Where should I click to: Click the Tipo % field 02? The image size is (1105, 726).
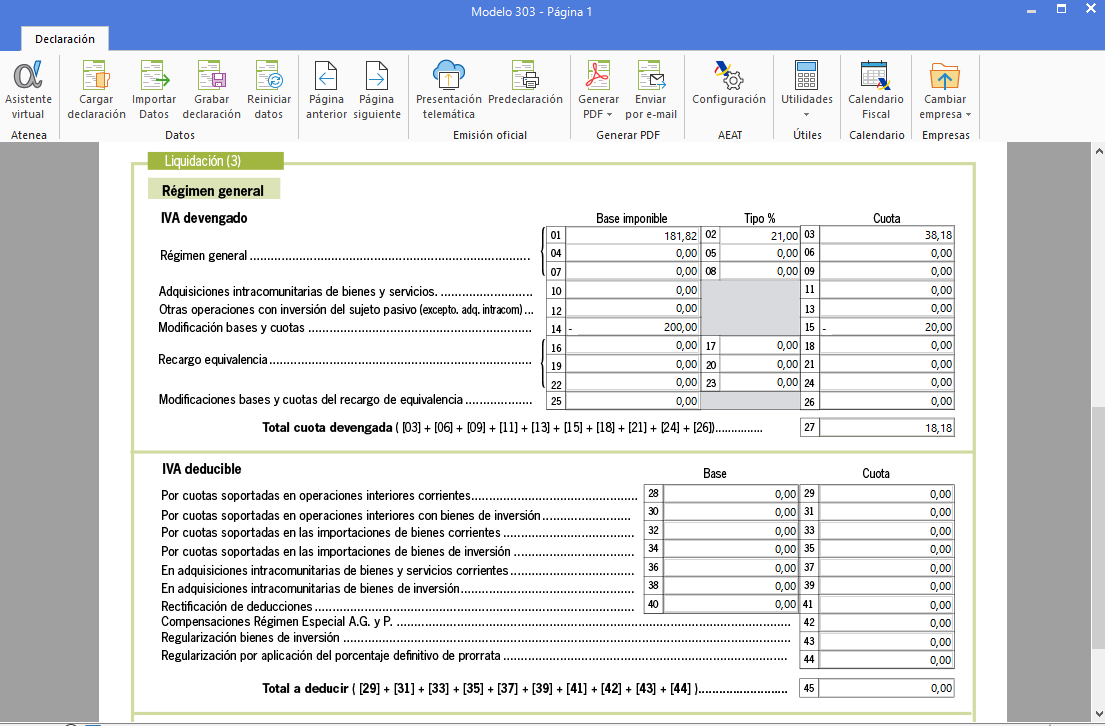tap(760, 235)
